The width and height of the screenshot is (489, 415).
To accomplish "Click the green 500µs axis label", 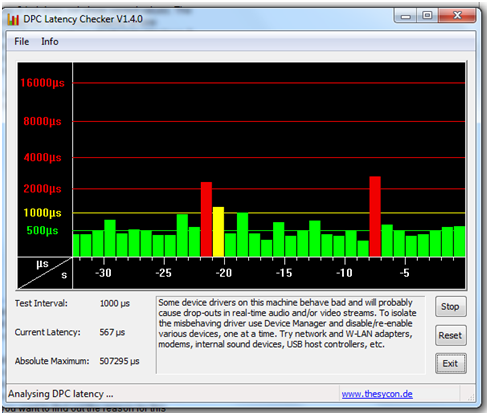I will [x=42, y=230].
